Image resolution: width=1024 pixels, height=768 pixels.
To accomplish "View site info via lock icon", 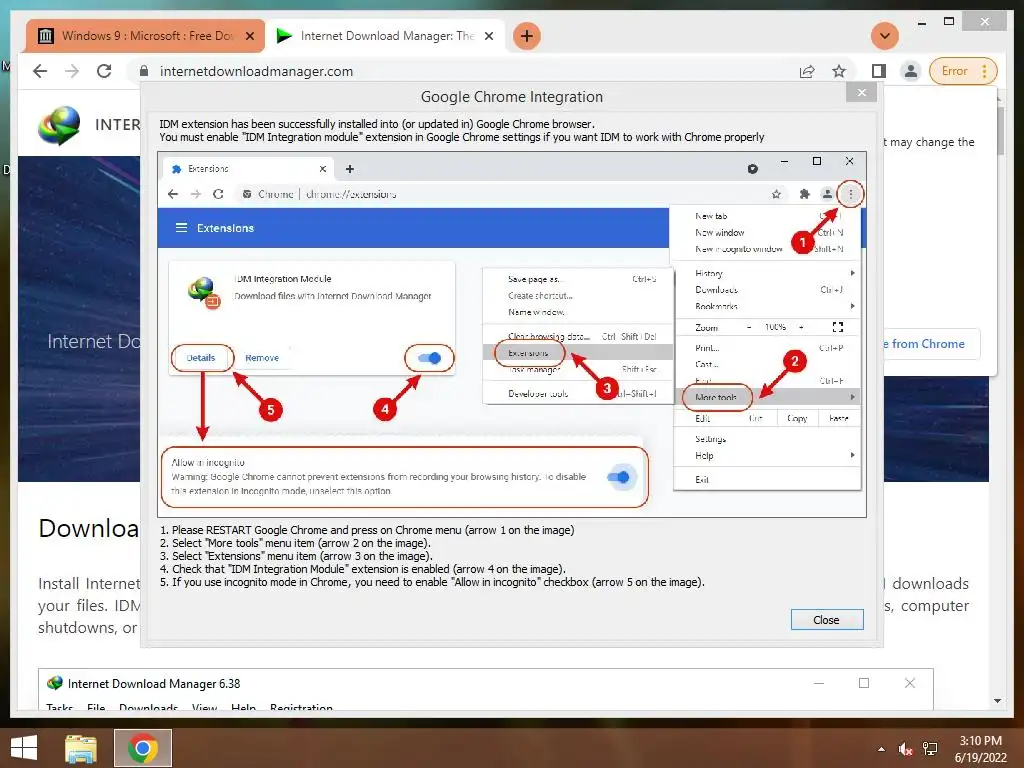I will (144, 71).
